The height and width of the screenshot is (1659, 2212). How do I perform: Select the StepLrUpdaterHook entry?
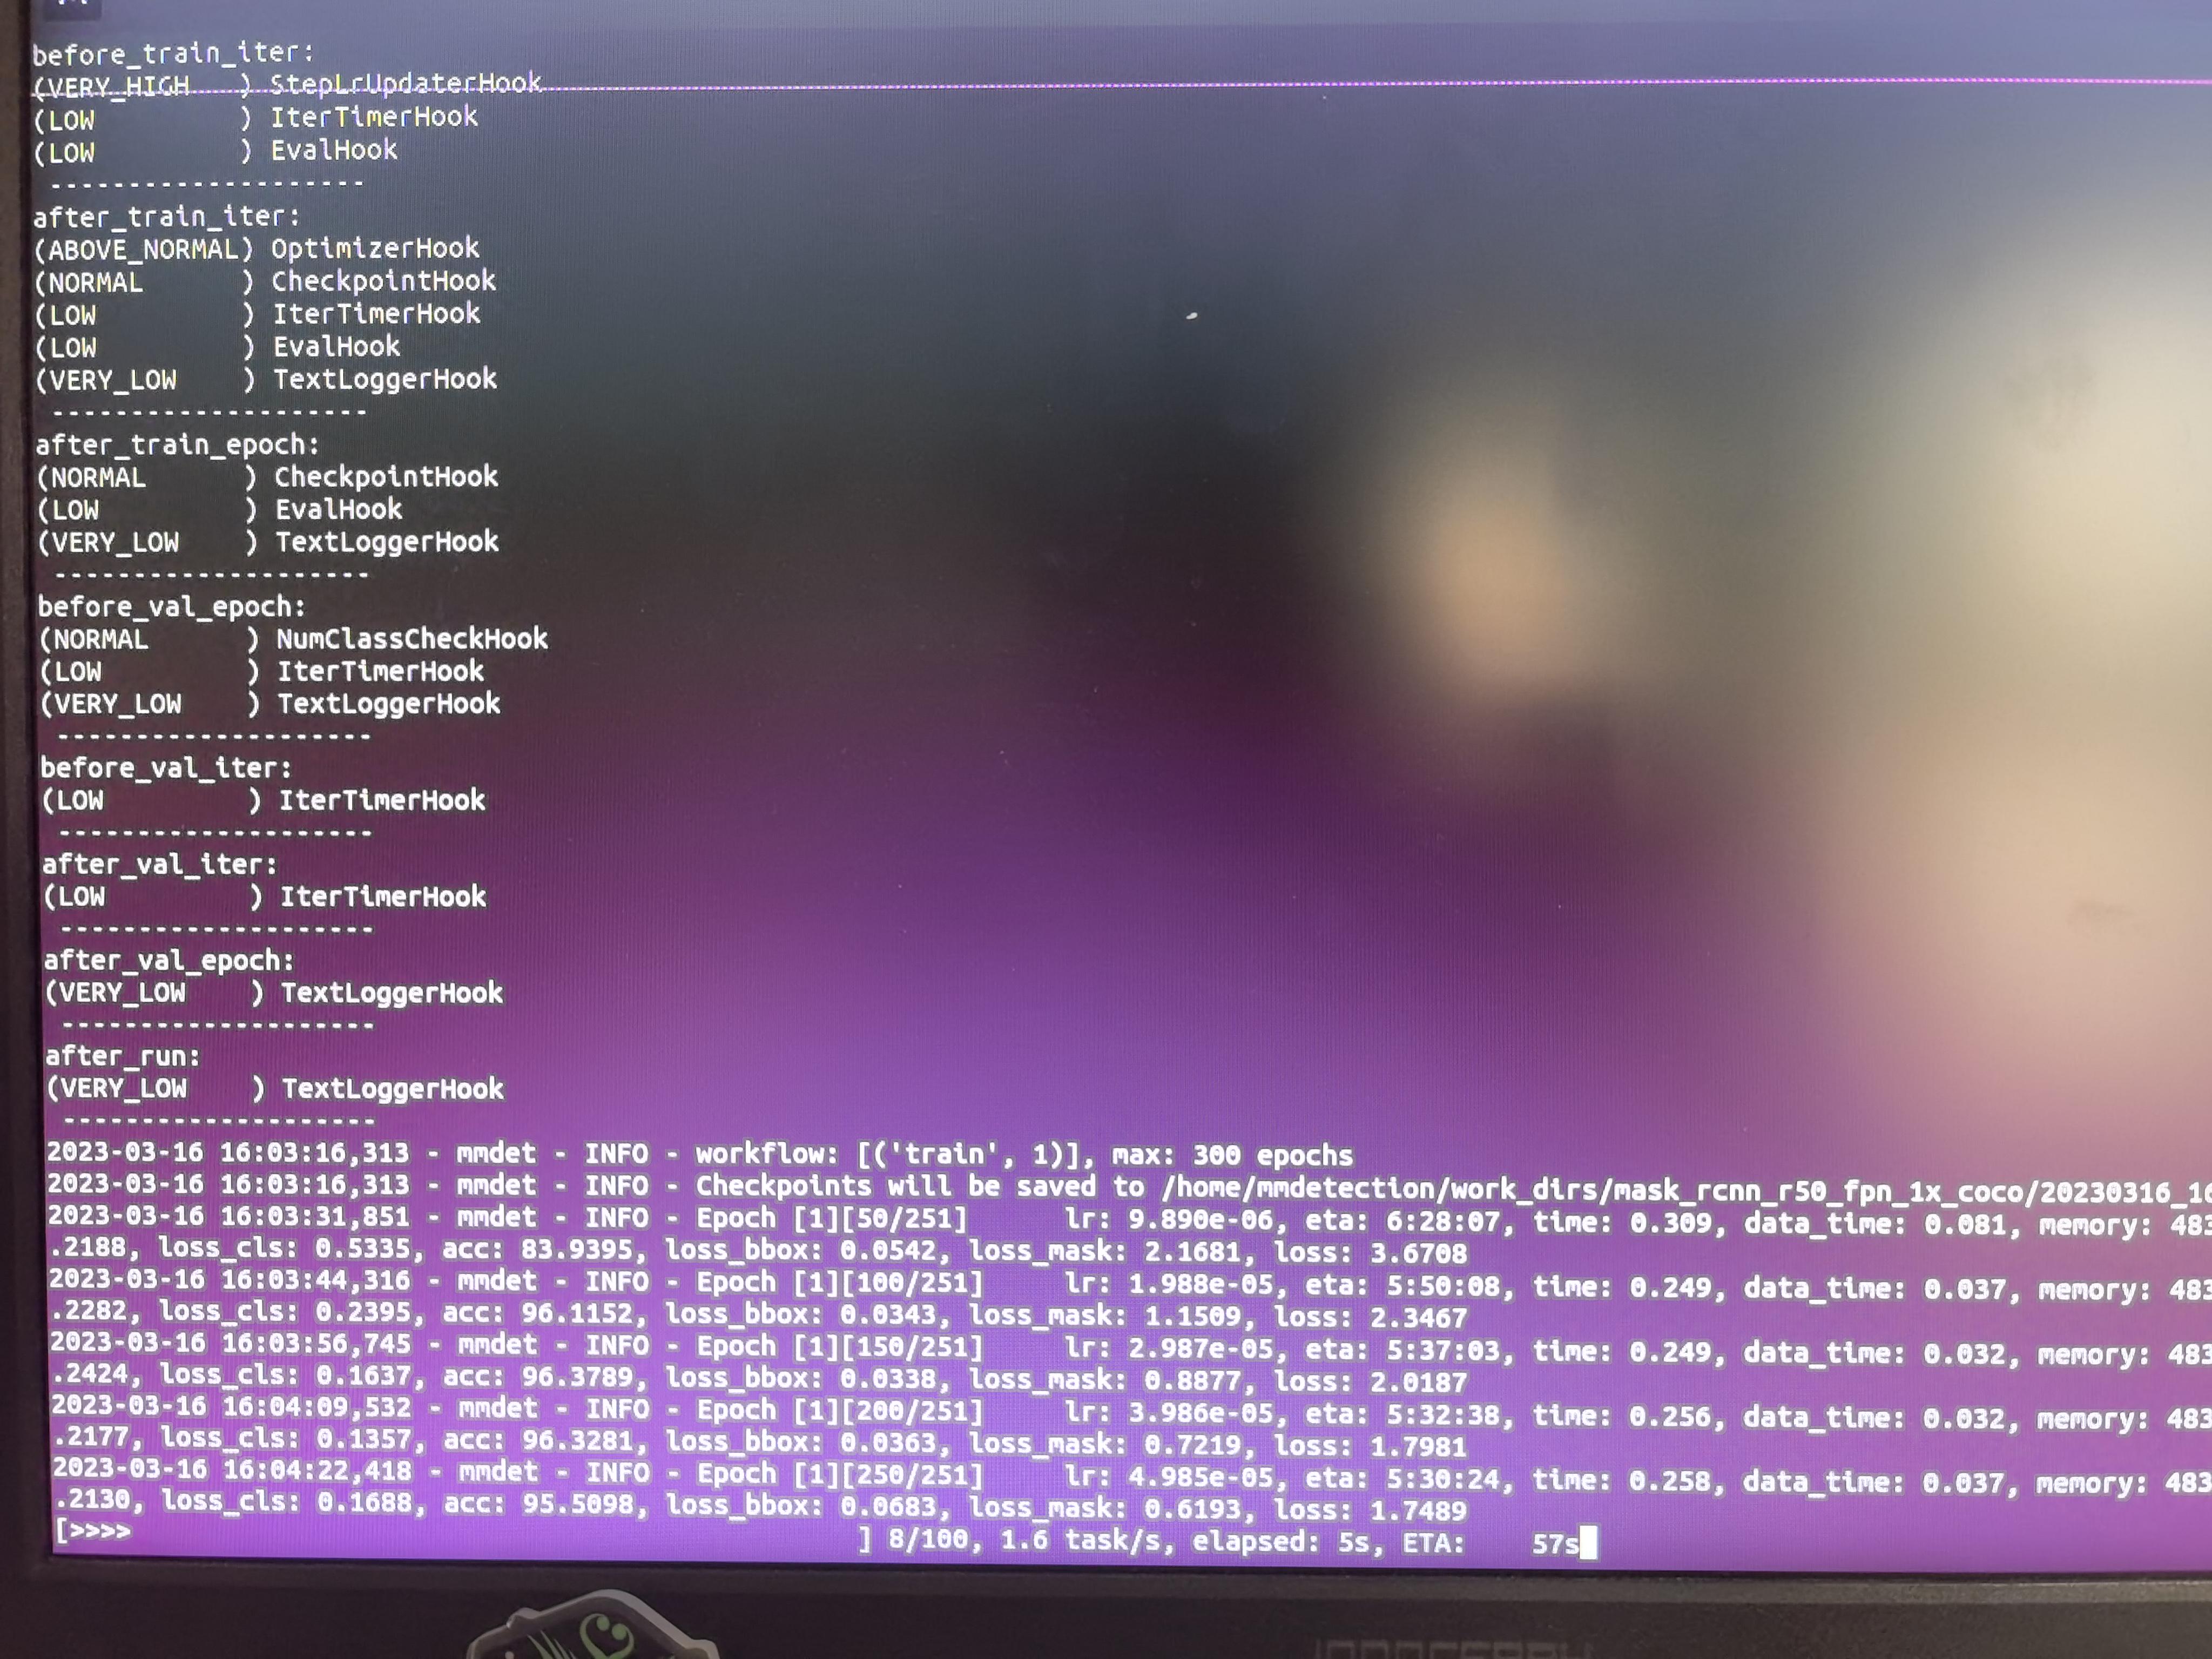coord(406,83)
